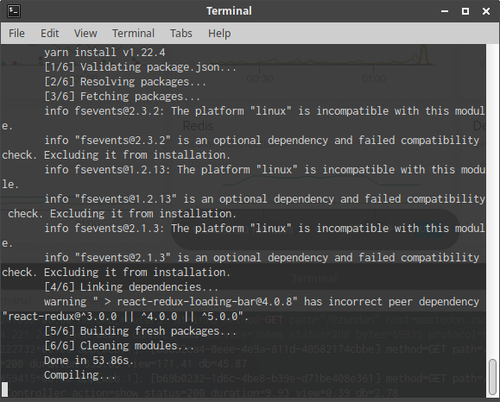Click the vertical scrollbar thumb
The width and height of the screenshot is (500, 402).
(492, 377)
